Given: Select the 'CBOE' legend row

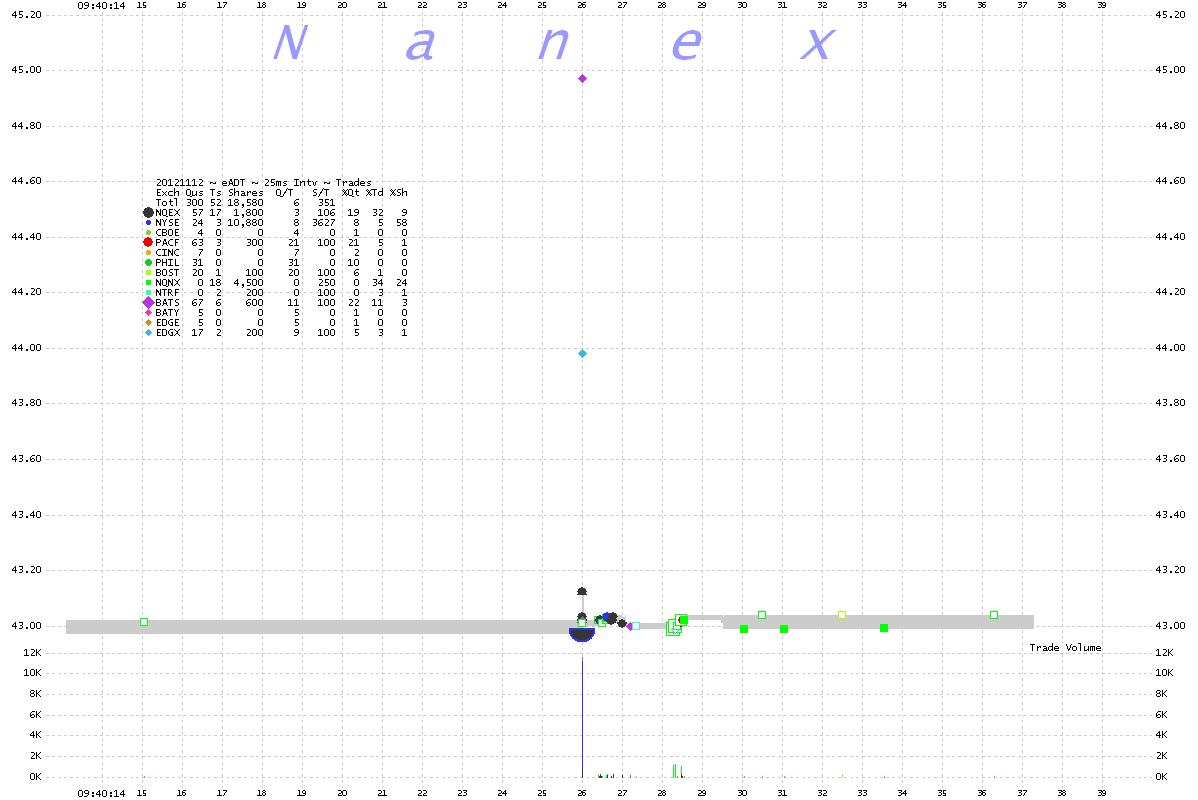Looking at the screenshot, I should tap(276, 232).
